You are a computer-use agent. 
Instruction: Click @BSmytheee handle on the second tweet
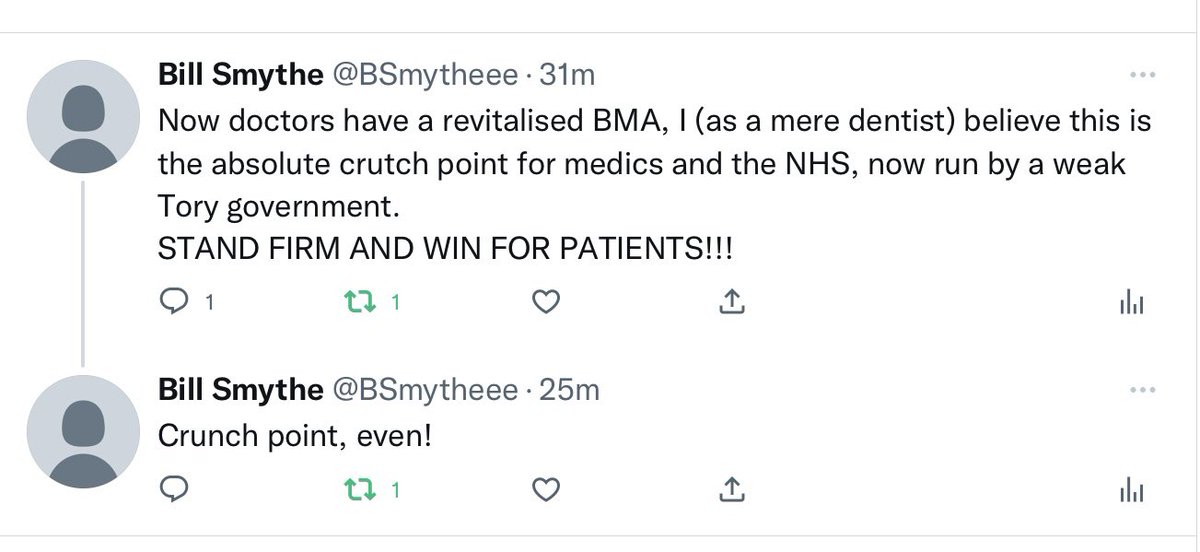(419, 389)
